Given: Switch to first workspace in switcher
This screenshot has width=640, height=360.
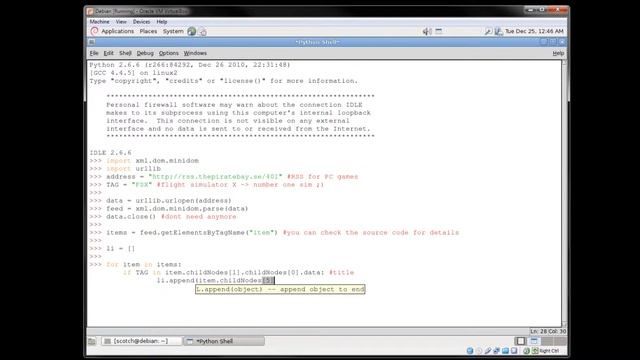Looking at the screenshot, I should coord(521,341).
